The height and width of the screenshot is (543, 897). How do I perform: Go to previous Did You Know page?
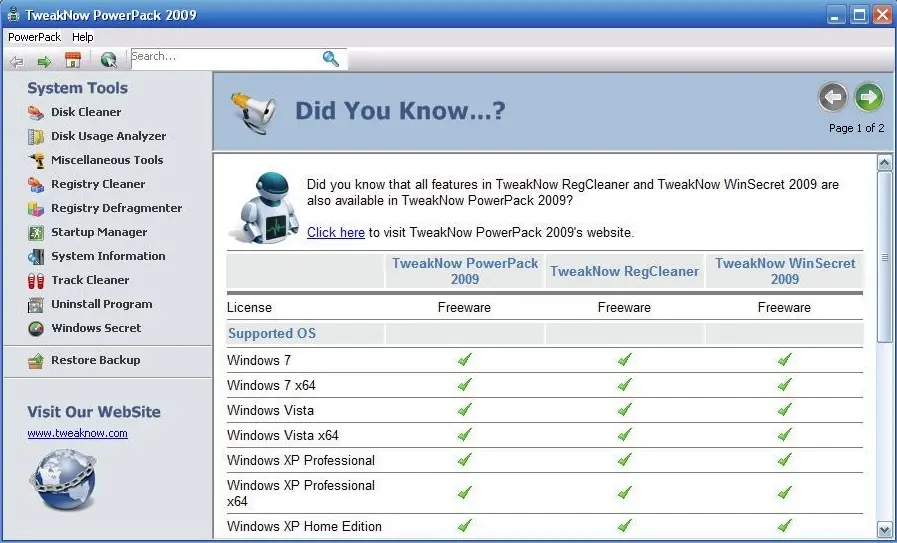832,97
